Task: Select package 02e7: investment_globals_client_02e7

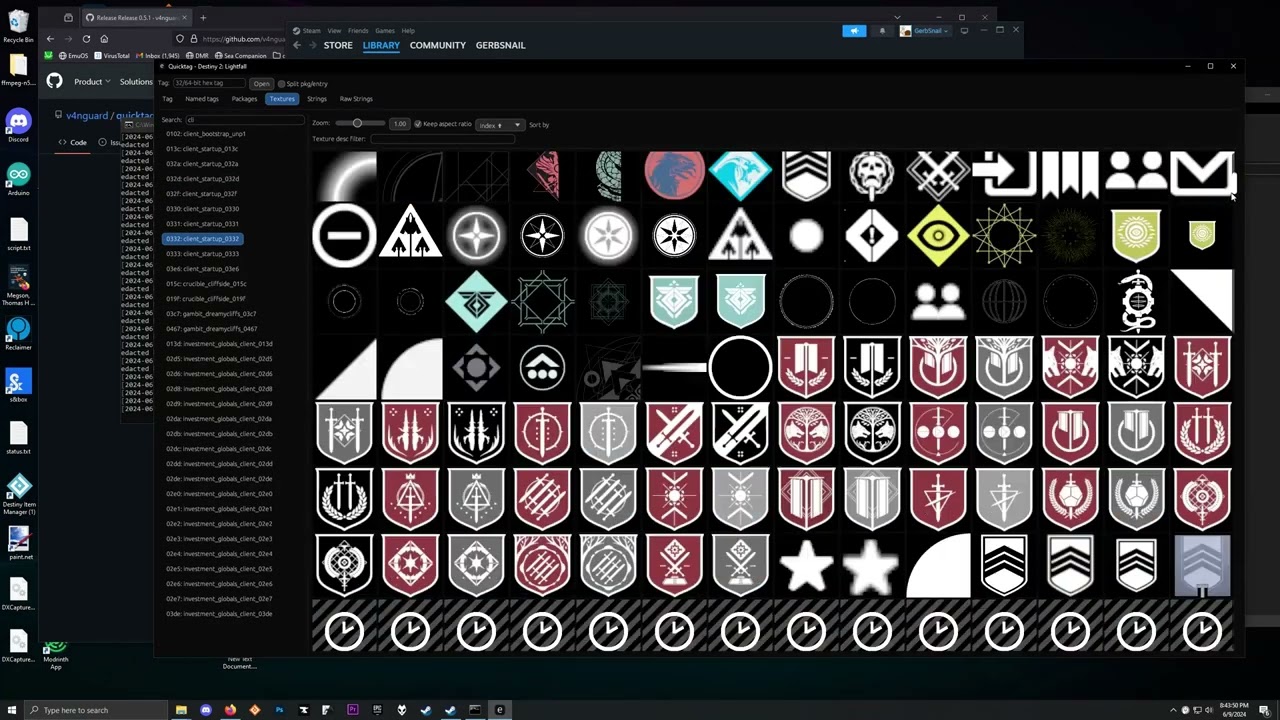Action: click(x=219, y=599)
